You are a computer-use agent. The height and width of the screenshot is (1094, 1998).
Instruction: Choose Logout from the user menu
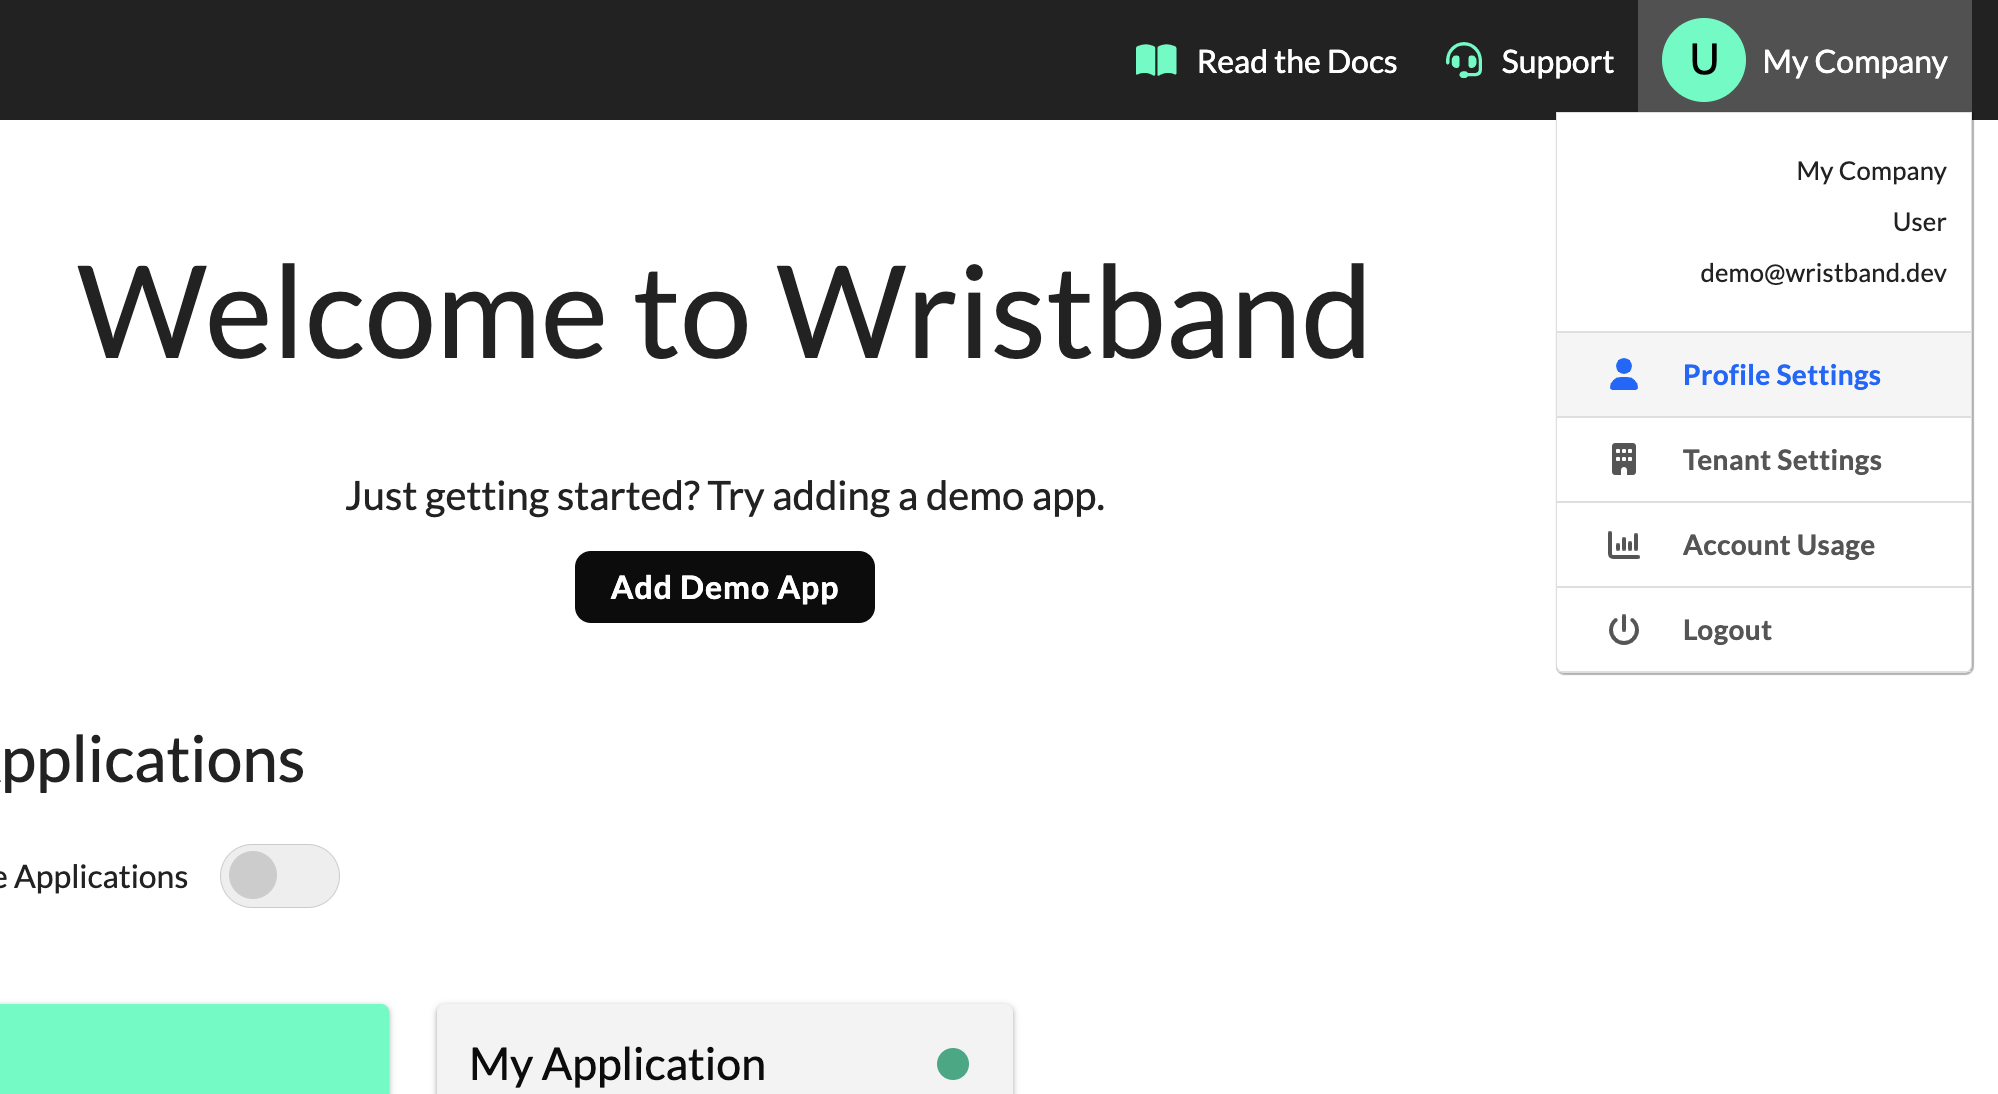coord(1764,630)
